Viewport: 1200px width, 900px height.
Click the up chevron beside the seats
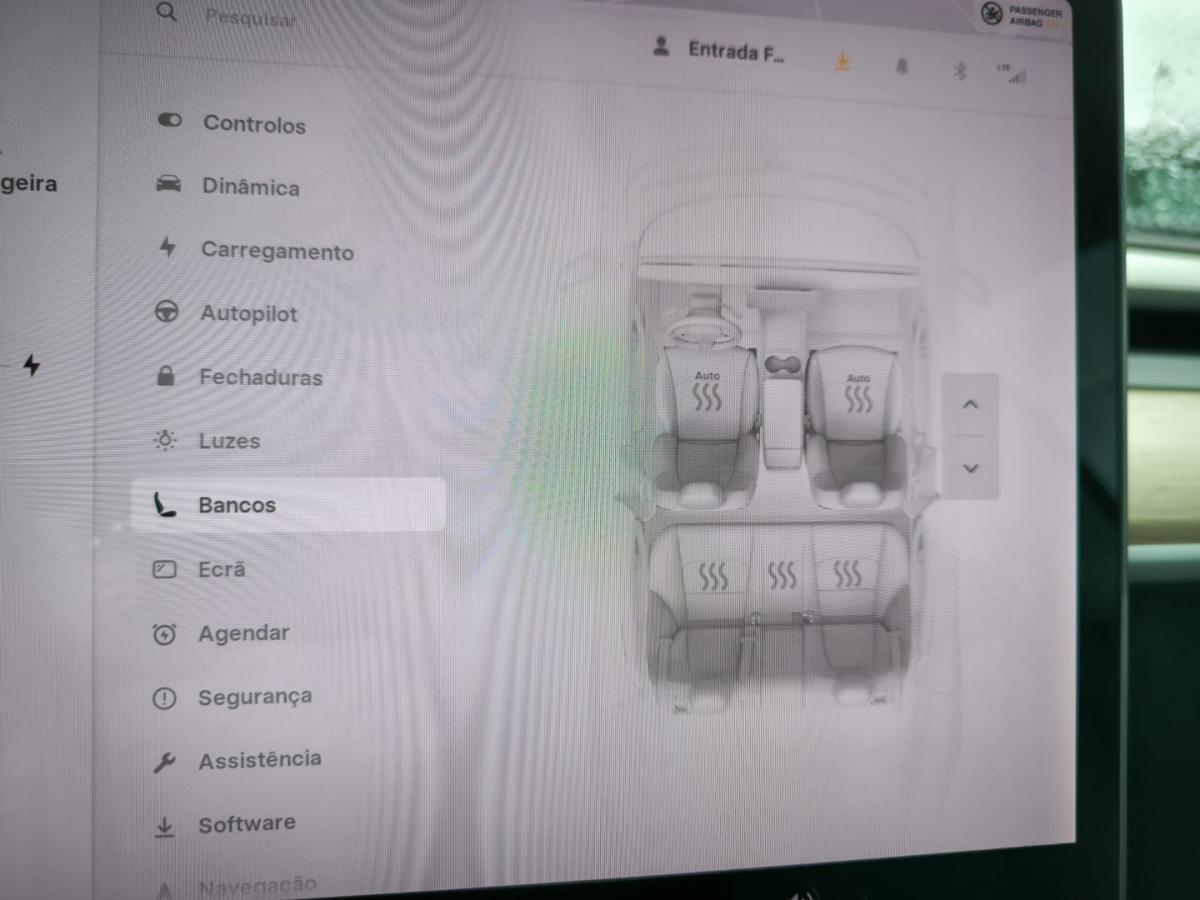pos(970,405)
